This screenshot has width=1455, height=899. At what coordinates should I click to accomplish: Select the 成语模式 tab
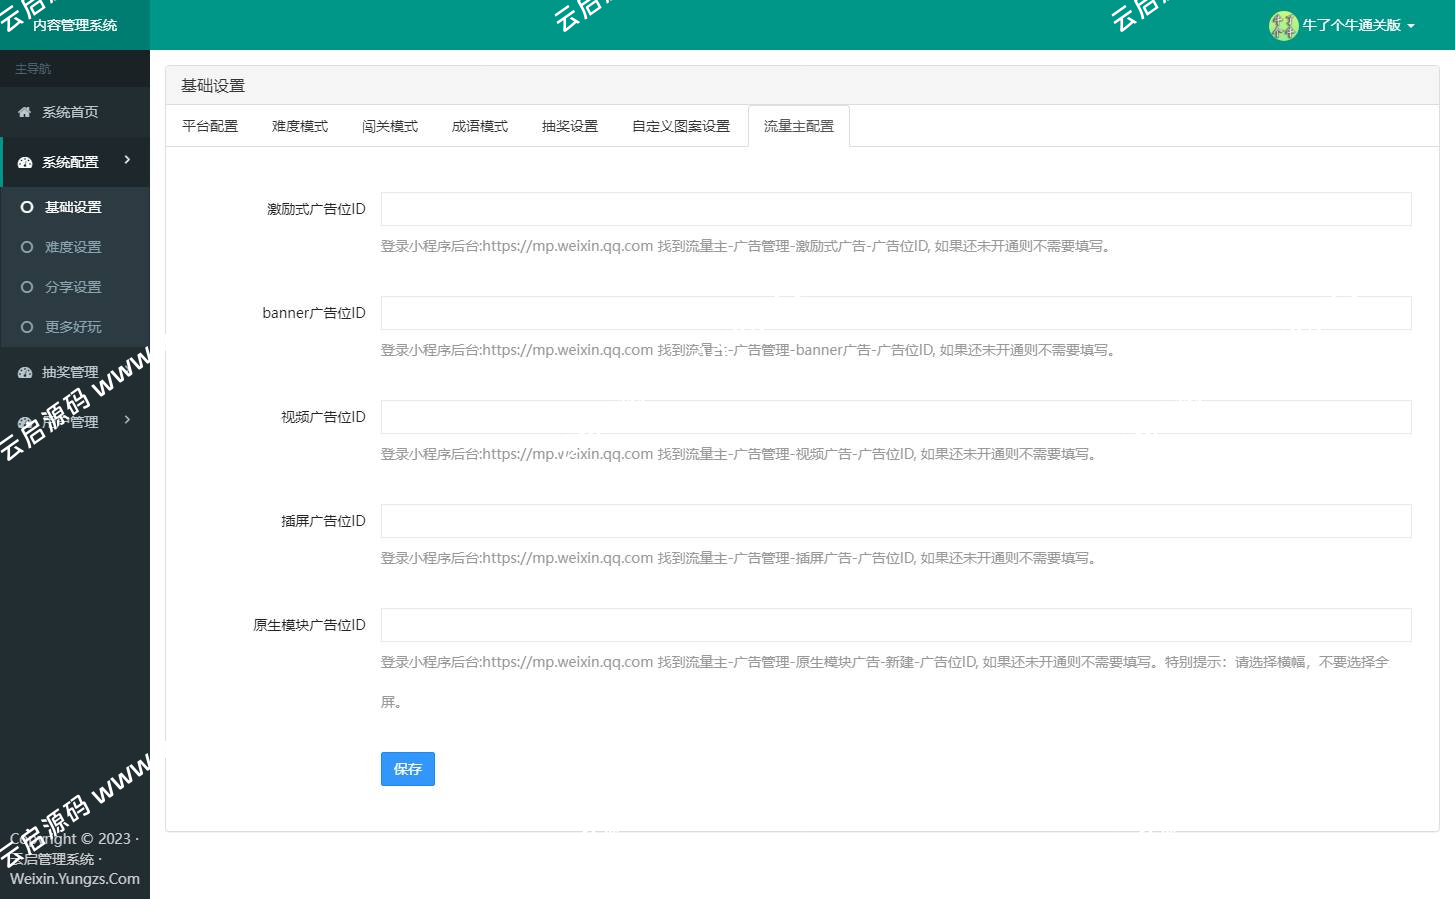point(479,125)
